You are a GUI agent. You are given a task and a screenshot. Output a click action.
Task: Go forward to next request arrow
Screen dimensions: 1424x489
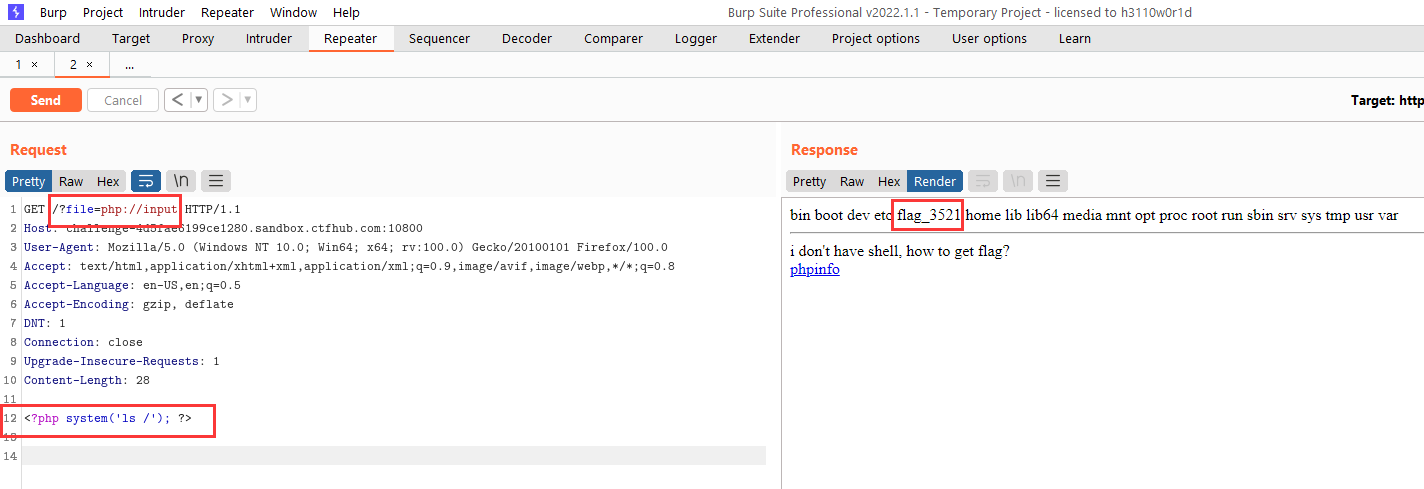tap(227, 100)
